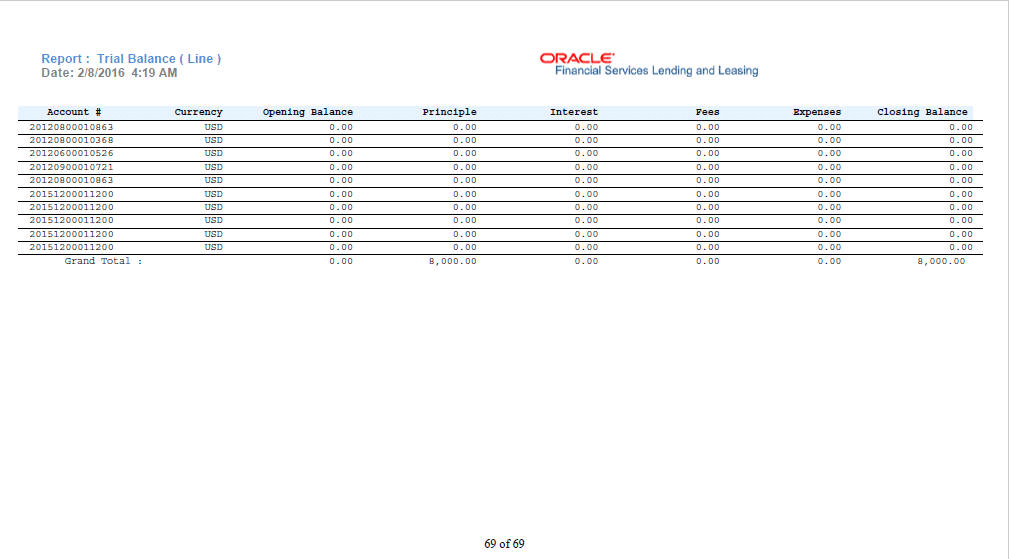Click Grand Total Interest value 0.00
The height and width of the screenshot is (559, 1009).
[586, 262]
